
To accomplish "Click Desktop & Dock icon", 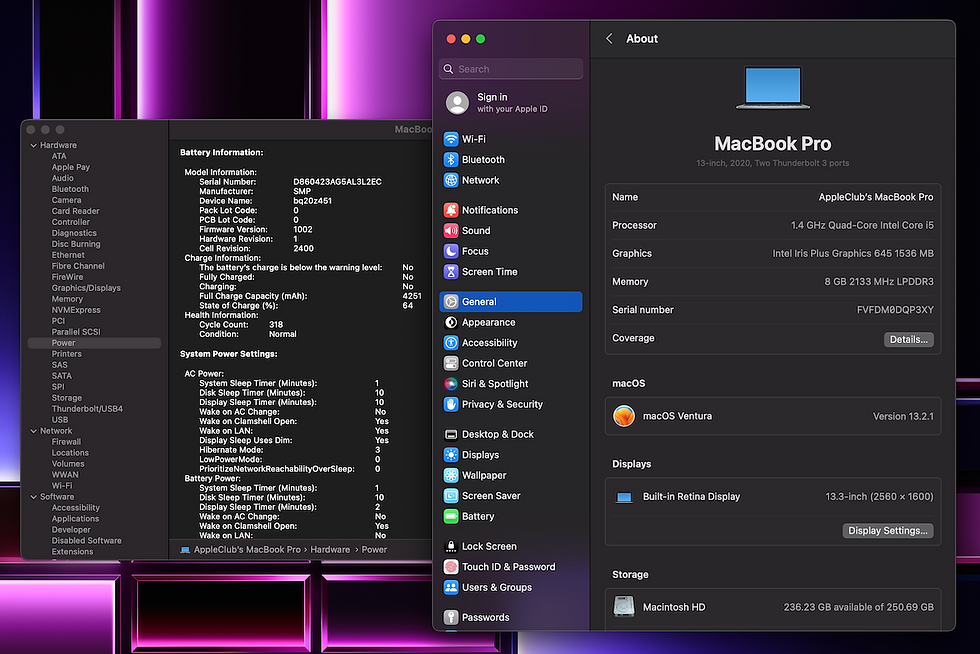I will coord(451,435).
